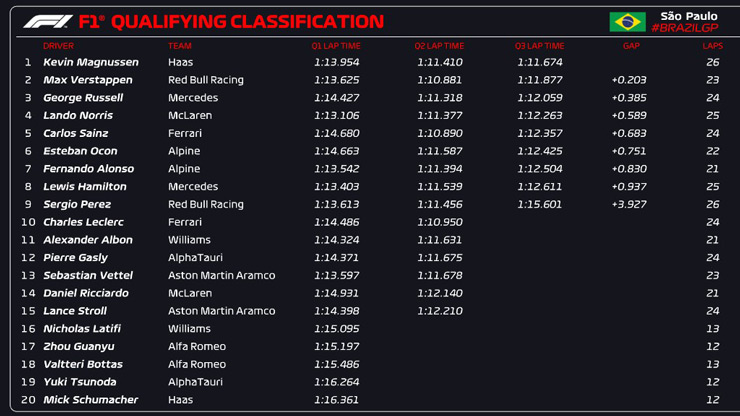
Task: Click the Brazil flag icon
Action: (x=627, y=22)
